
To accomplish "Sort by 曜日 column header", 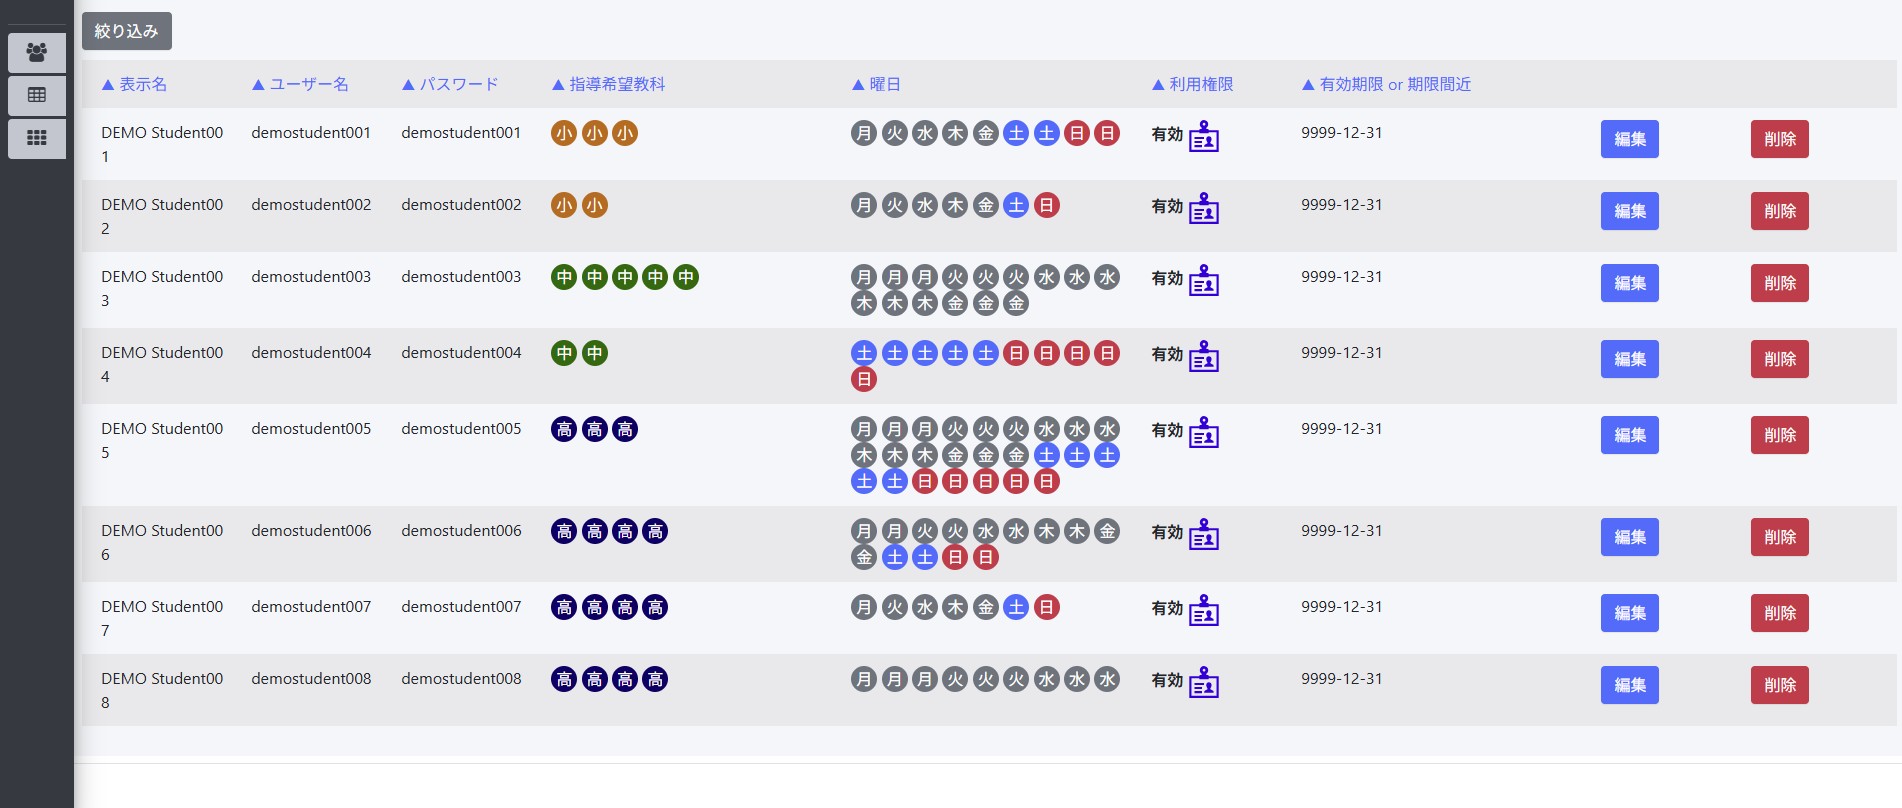I will point(876,84).
